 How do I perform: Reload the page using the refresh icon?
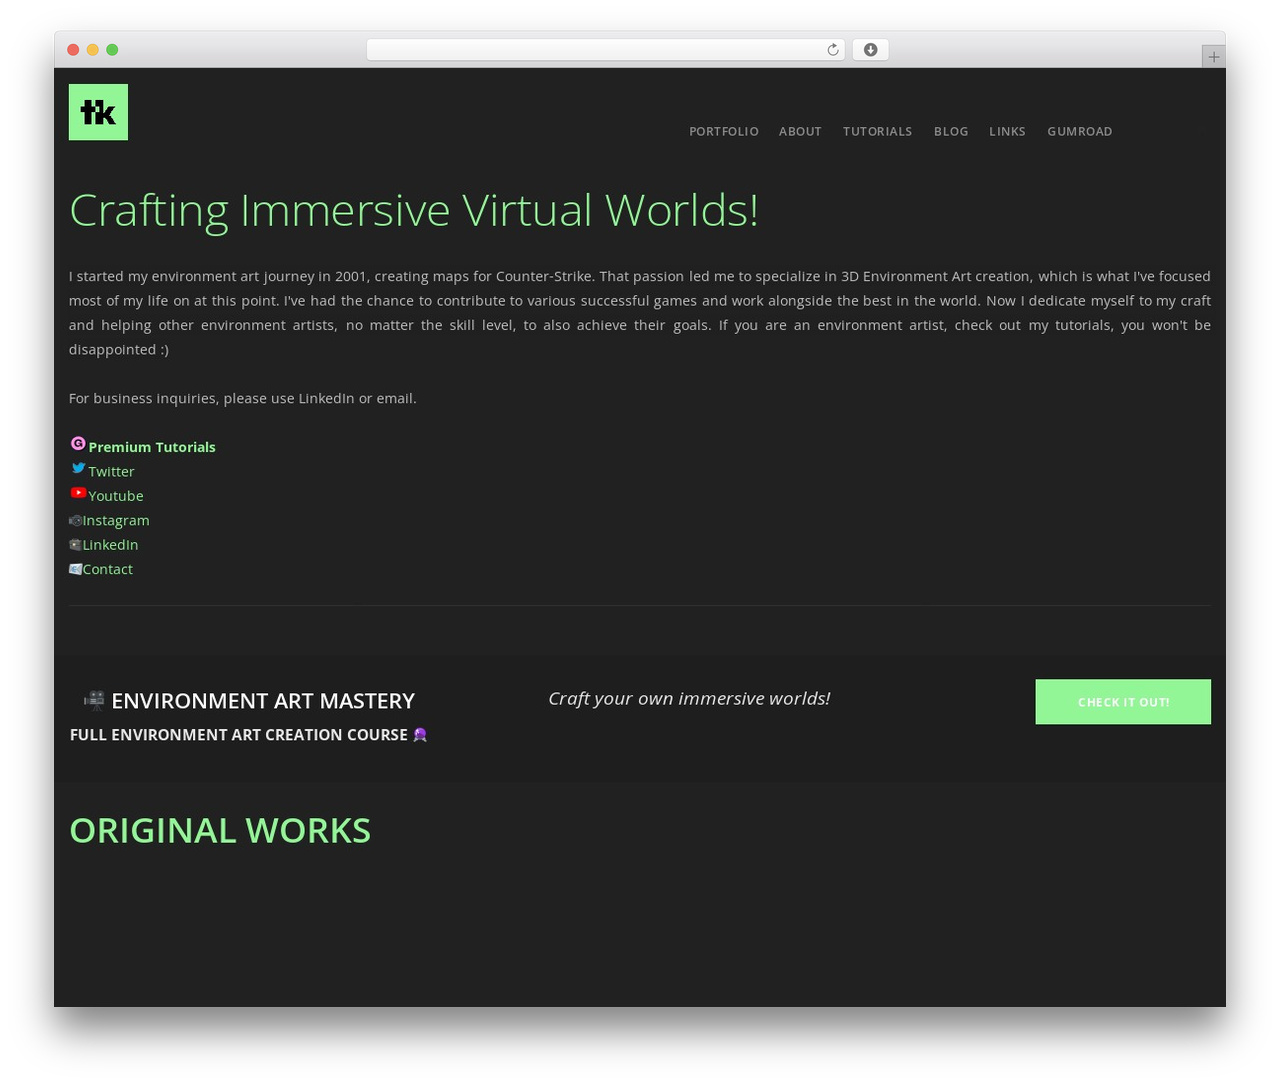tap(832, 50)
